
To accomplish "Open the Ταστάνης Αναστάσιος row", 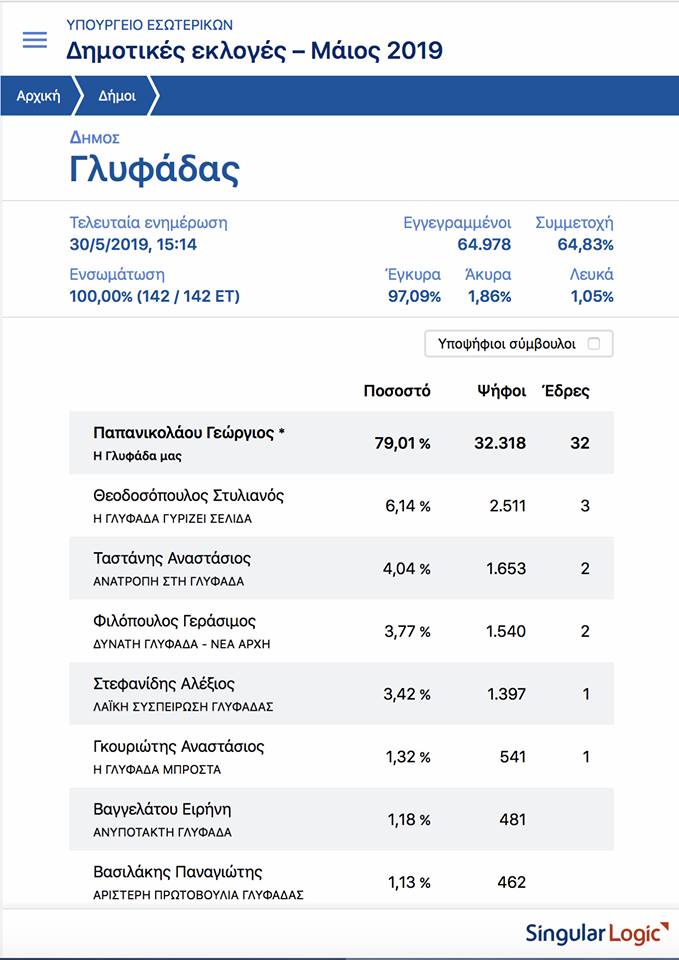I will click(x=172, y=558).
